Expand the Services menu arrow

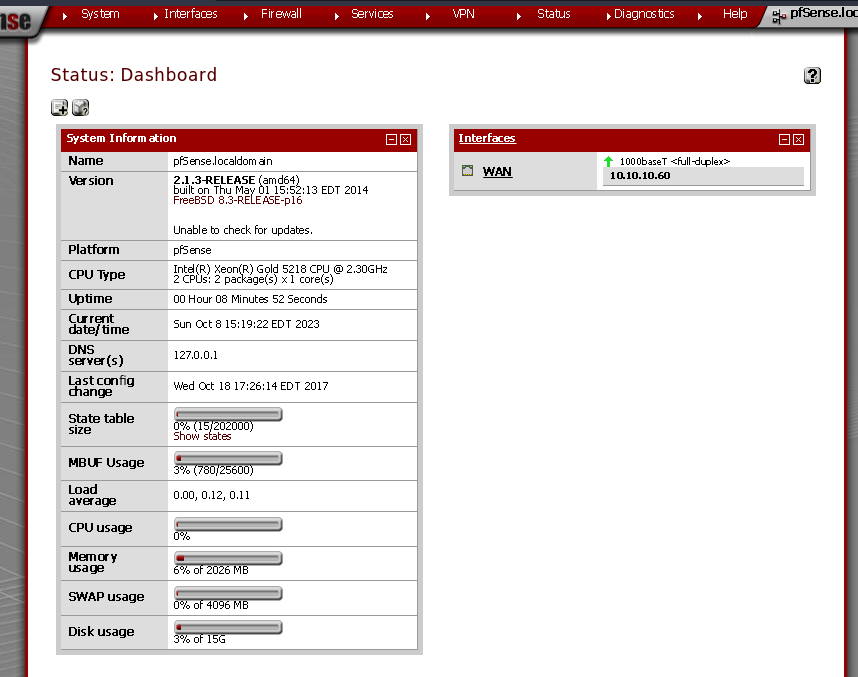[x=337, y=16]
